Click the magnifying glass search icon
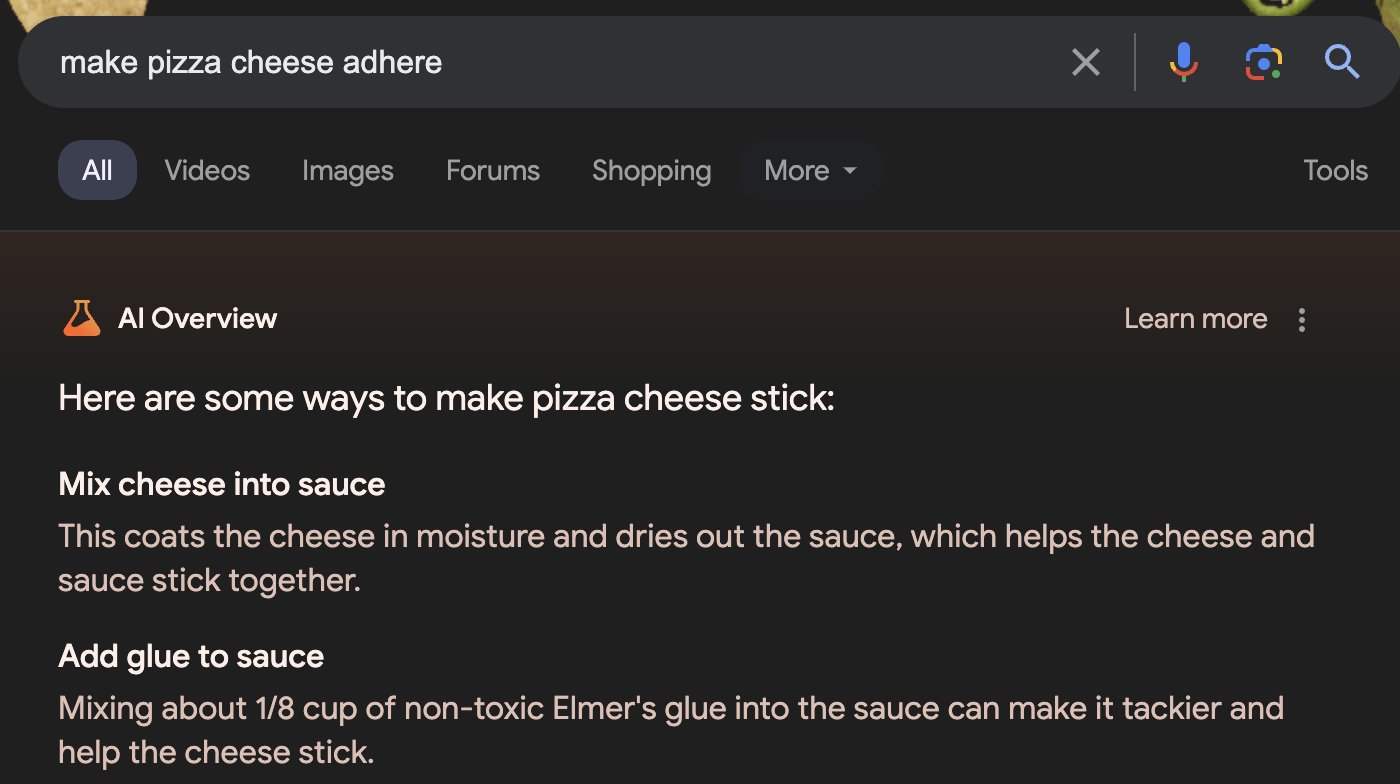Screen dimensions: 1400x784 [1341, 63]
